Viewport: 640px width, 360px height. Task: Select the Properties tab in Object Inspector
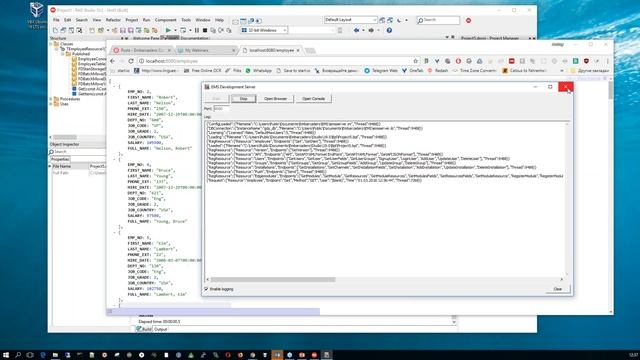60,159
